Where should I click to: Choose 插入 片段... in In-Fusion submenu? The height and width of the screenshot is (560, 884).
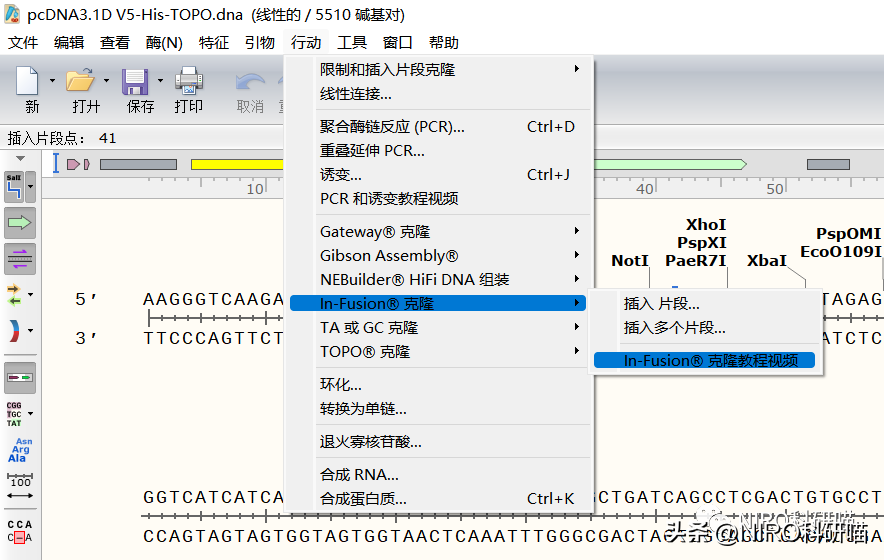pos(662,304)
